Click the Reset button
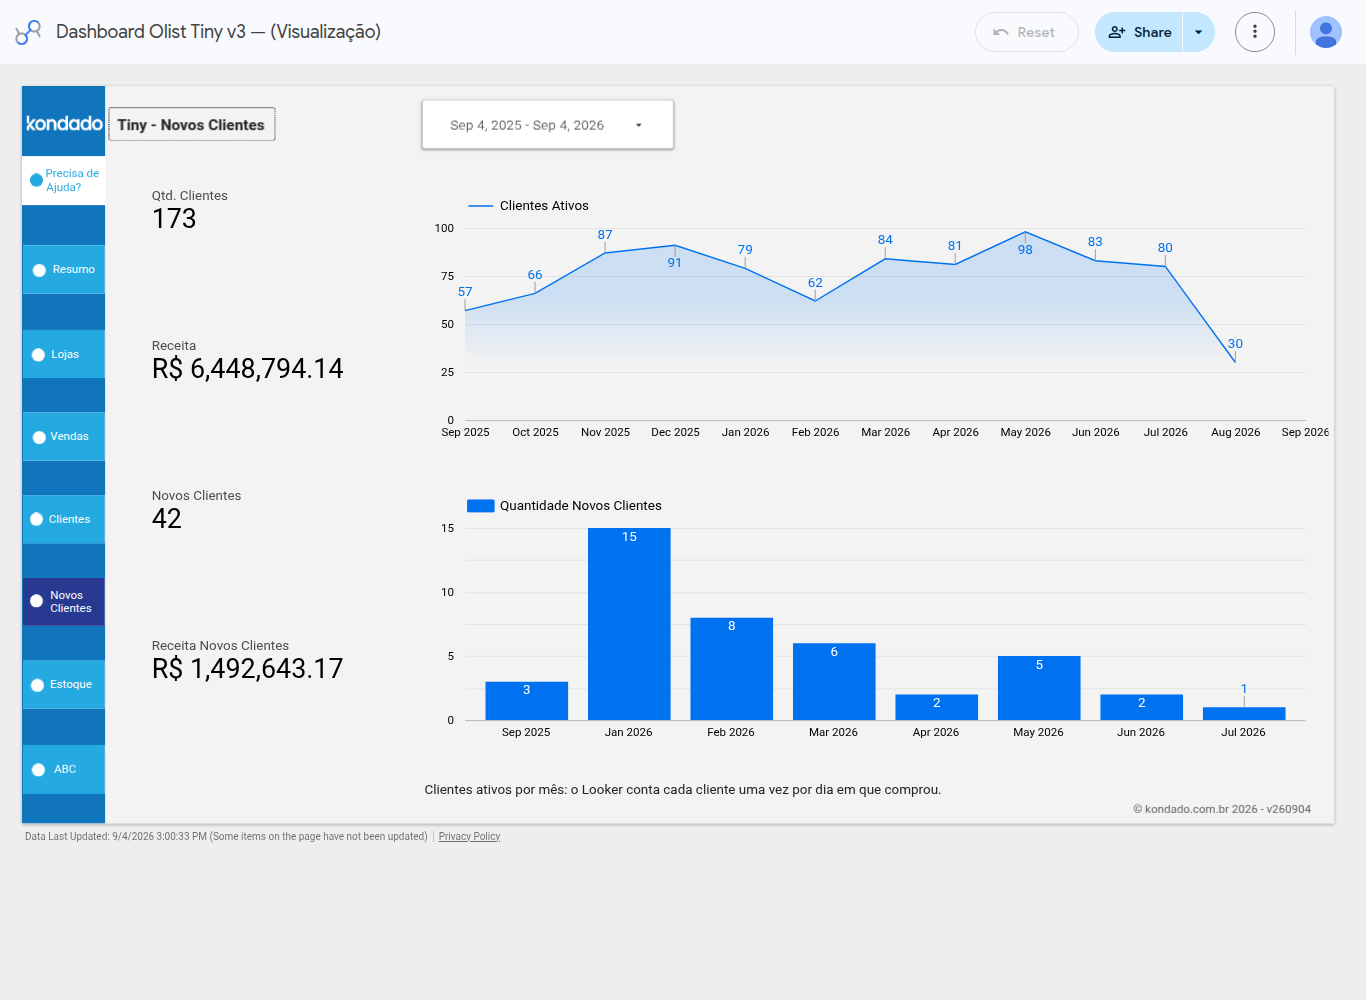Screen dimensions: 1366x1000 tap(1027, 32)
